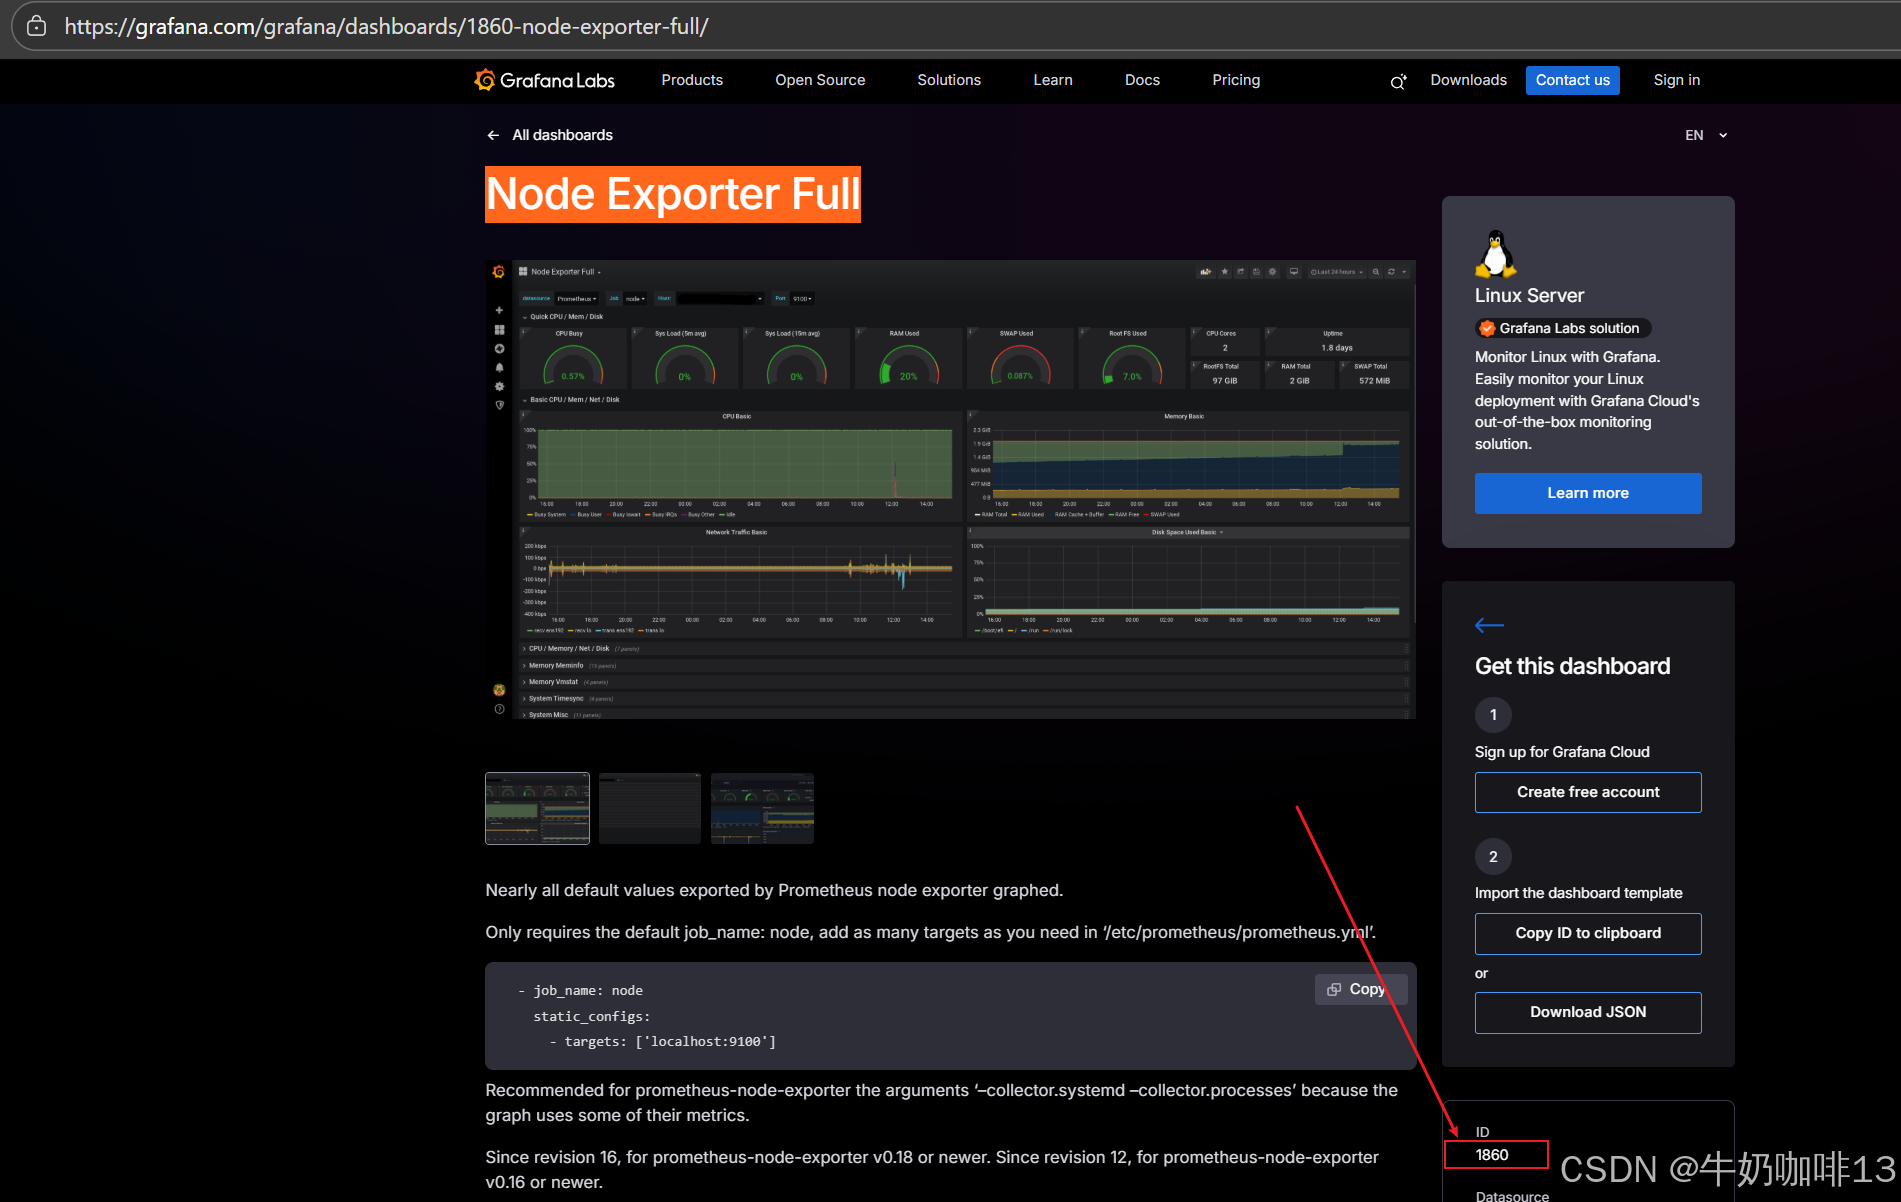Select the third dashboard thumbnail
This screenshot has height=1202, width=1901.
(x=762, y=808)
